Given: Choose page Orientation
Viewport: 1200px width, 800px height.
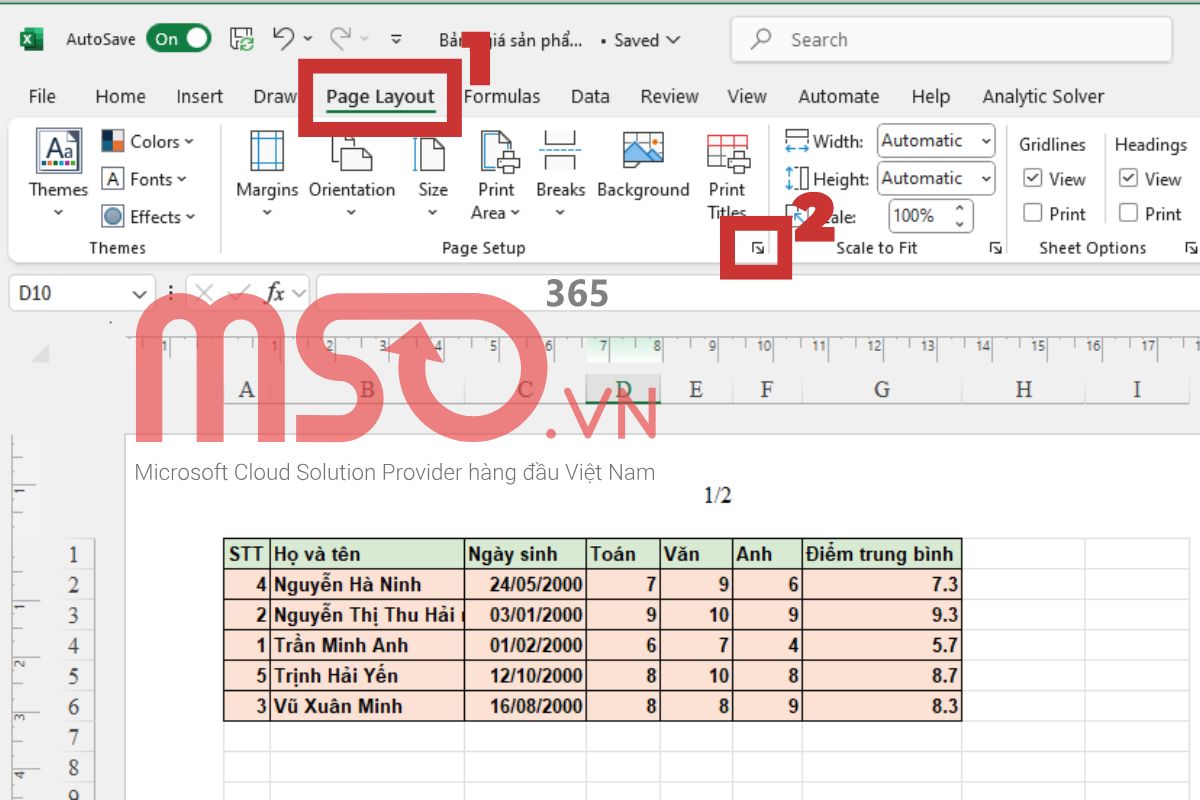Looking at the screenshot, I should (351, 175).
